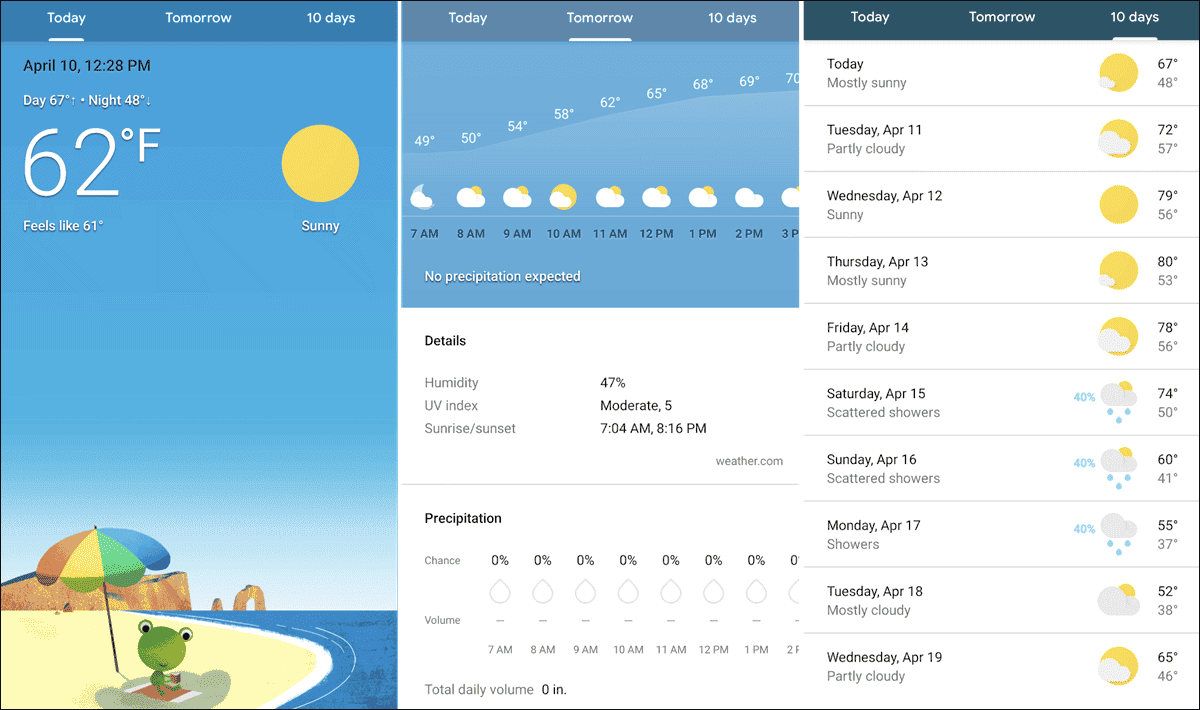Switch to 10 days tab in left panel
Image resolution: width=1200 pixels, height=710 pixels.
tap(331, 18)
